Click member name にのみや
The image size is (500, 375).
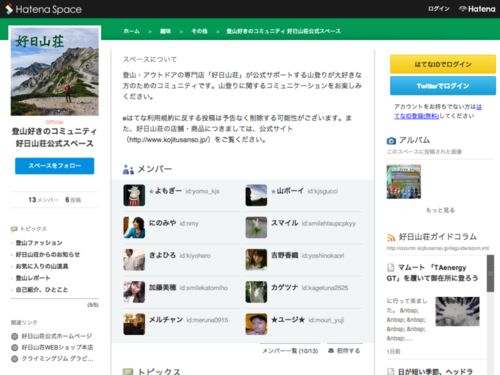pos(162,223)
